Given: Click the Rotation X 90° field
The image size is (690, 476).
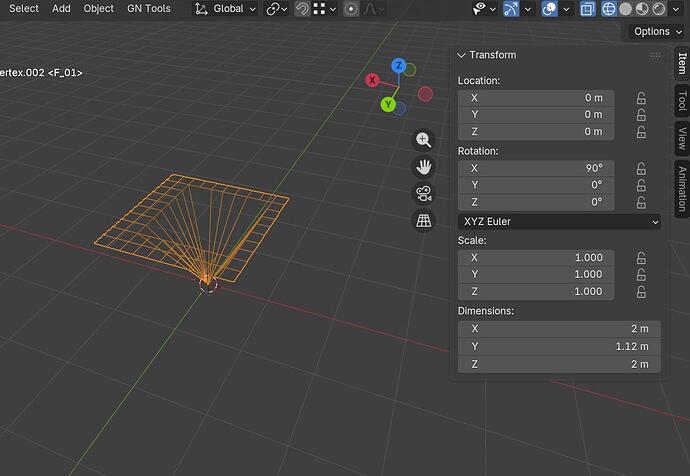Looking at the screenshot, I should click(x=536, y=168).
